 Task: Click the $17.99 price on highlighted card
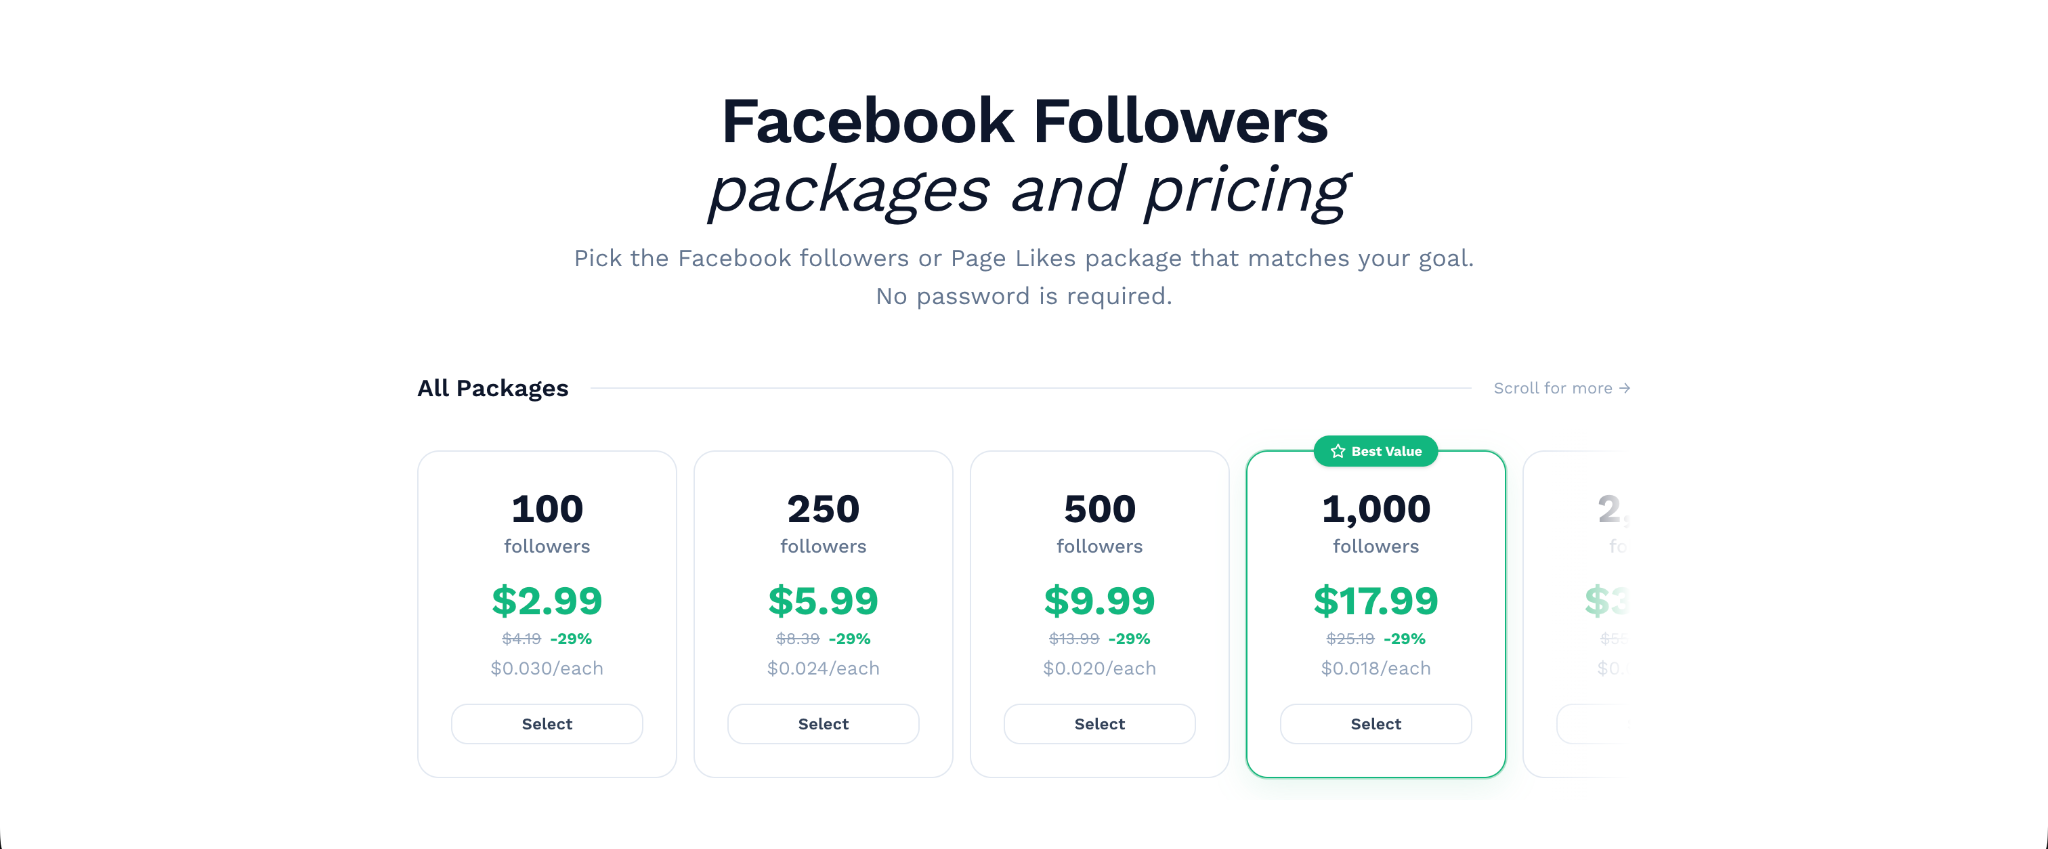click(1376, 601)
